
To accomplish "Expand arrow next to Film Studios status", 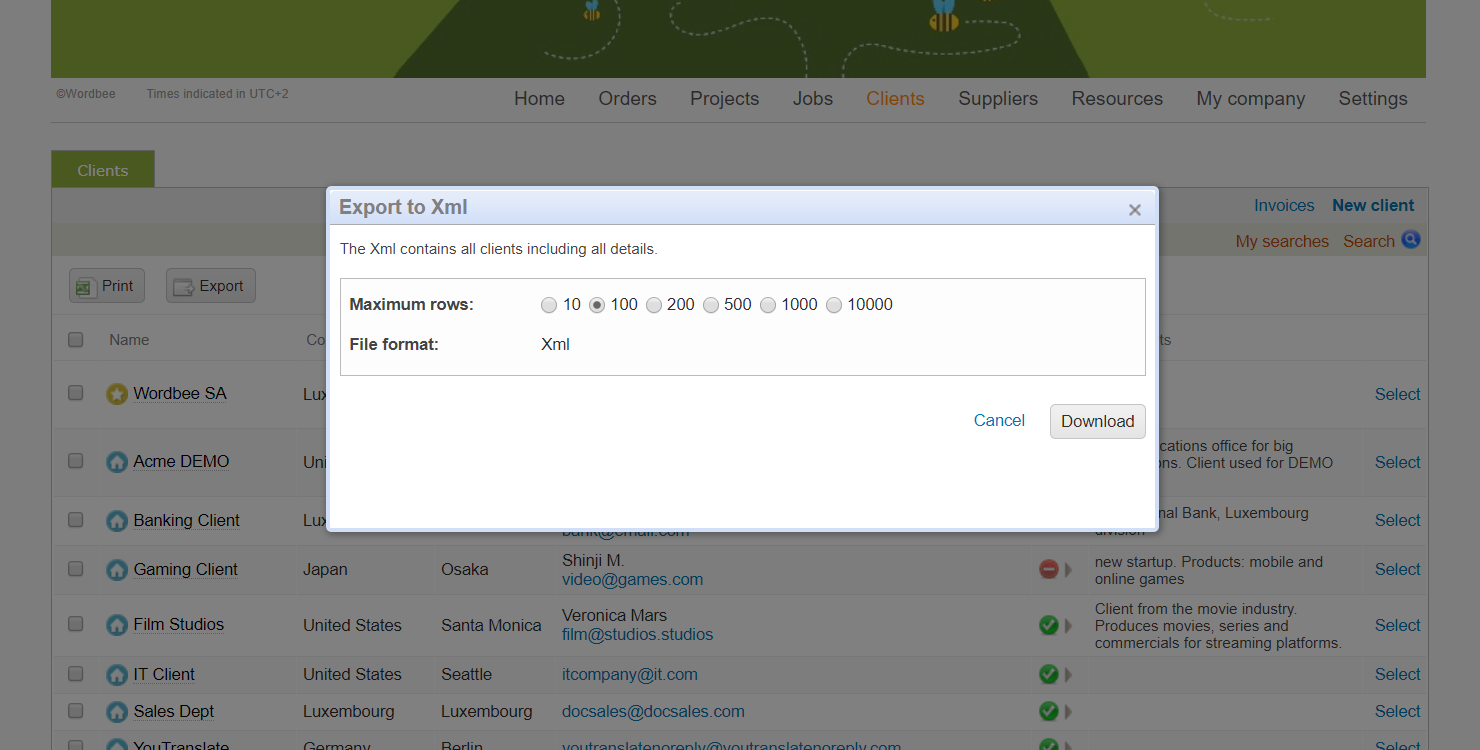I will pyautogui.click(x=1068, y=626).
